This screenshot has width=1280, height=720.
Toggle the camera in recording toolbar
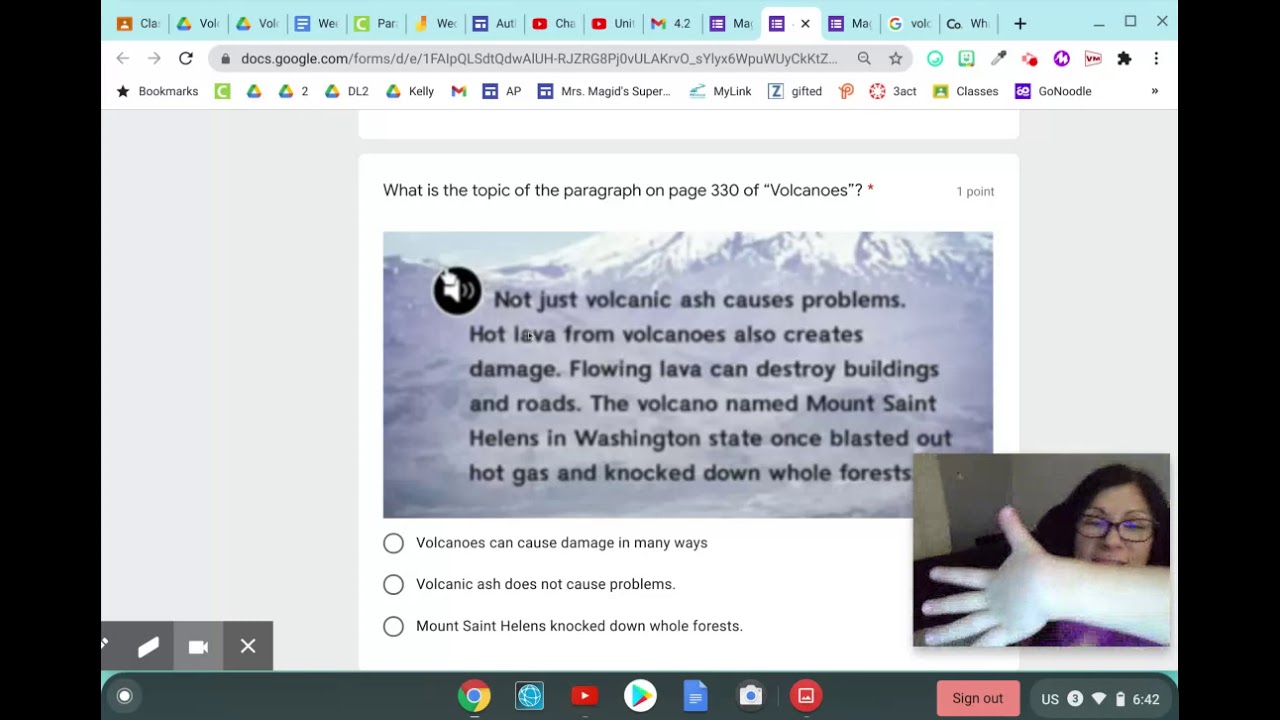tap(198, 647)
